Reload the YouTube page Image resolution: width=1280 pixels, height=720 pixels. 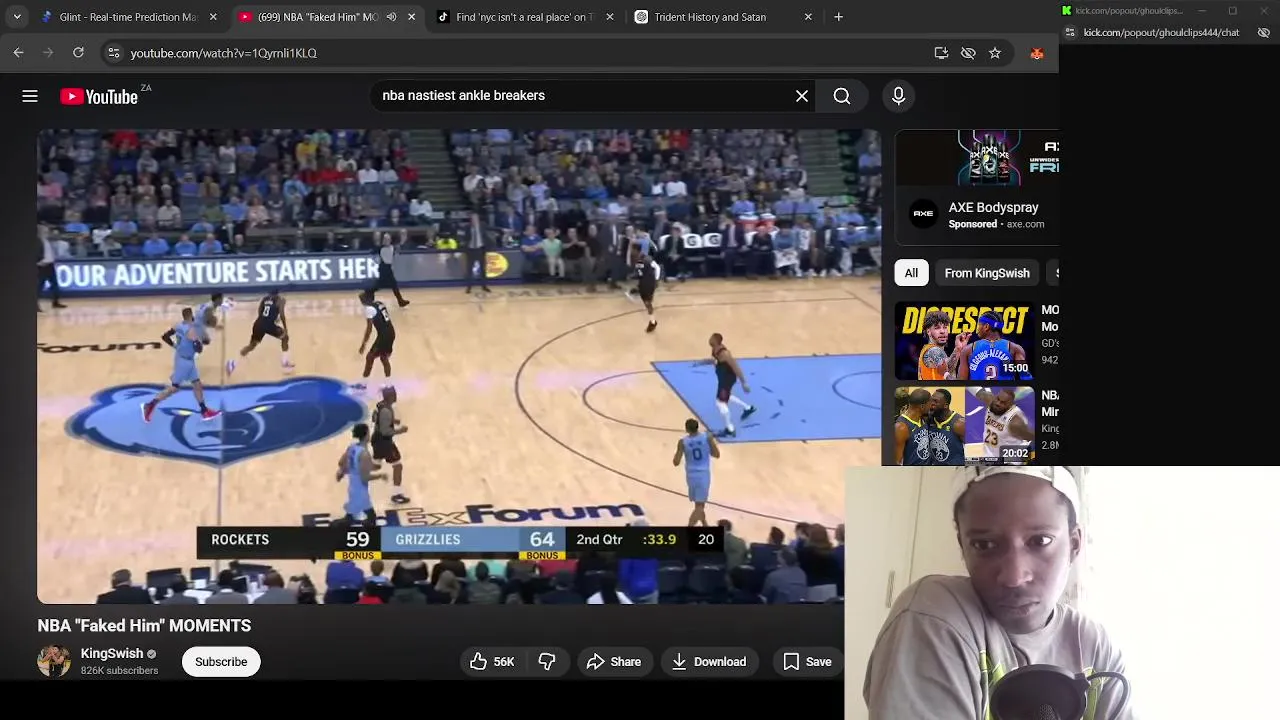click(78, 53)
